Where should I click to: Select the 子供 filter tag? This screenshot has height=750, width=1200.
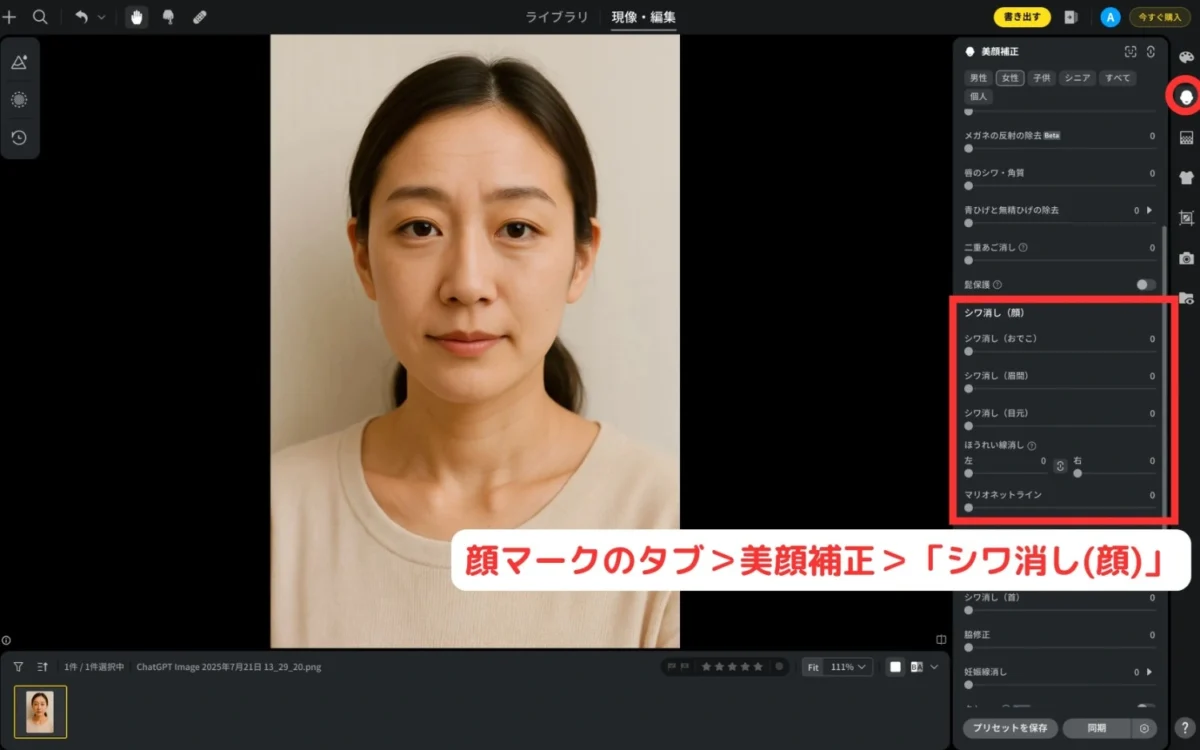[x=1042, y=78]
